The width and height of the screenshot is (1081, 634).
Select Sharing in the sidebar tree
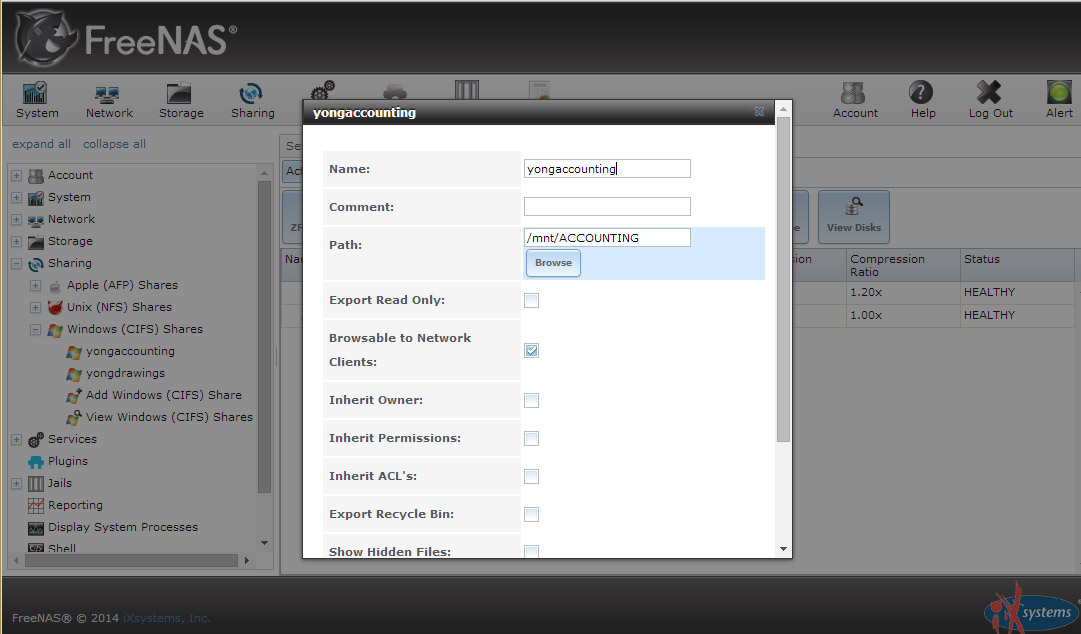[x=69, y=263]
